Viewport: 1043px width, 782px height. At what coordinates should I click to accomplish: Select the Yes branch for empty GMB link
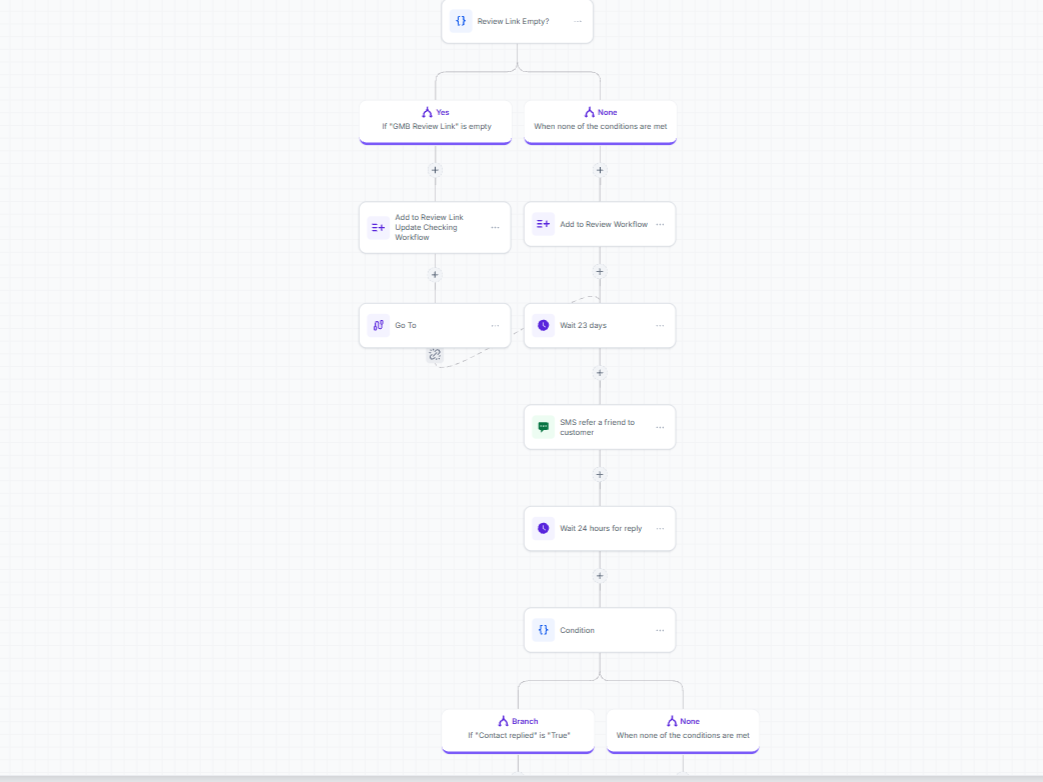click(435, 122)
